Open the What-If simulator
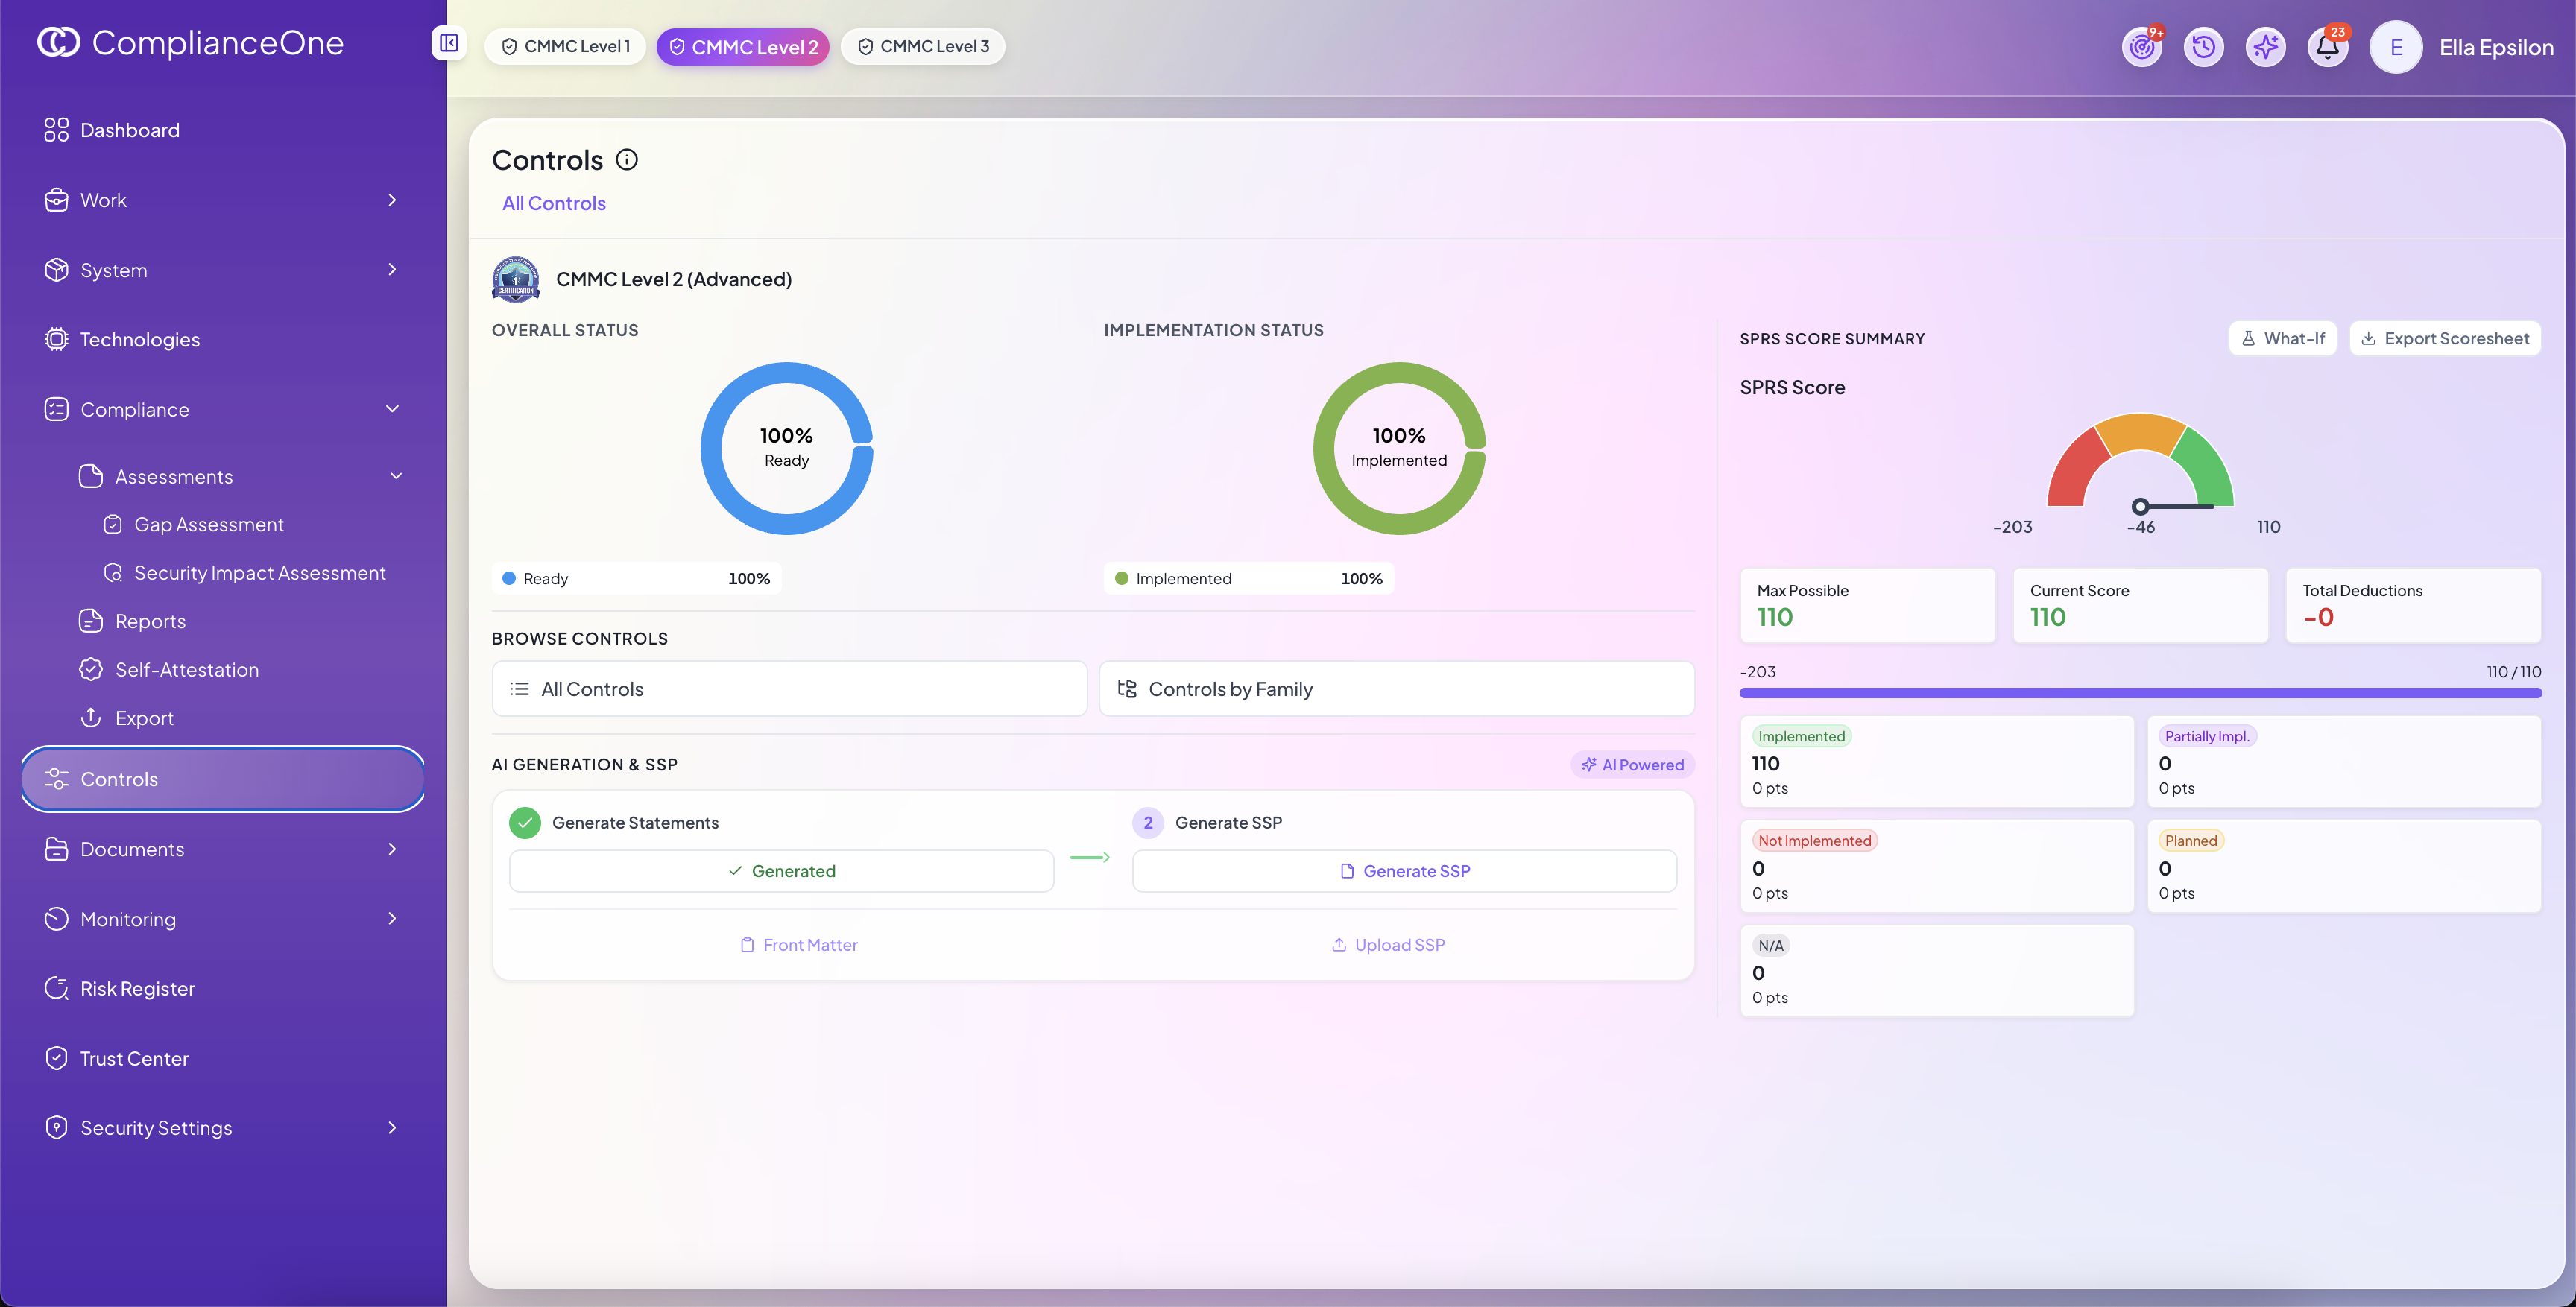The image size is (2576, 1307). [x=2282, y=338]
